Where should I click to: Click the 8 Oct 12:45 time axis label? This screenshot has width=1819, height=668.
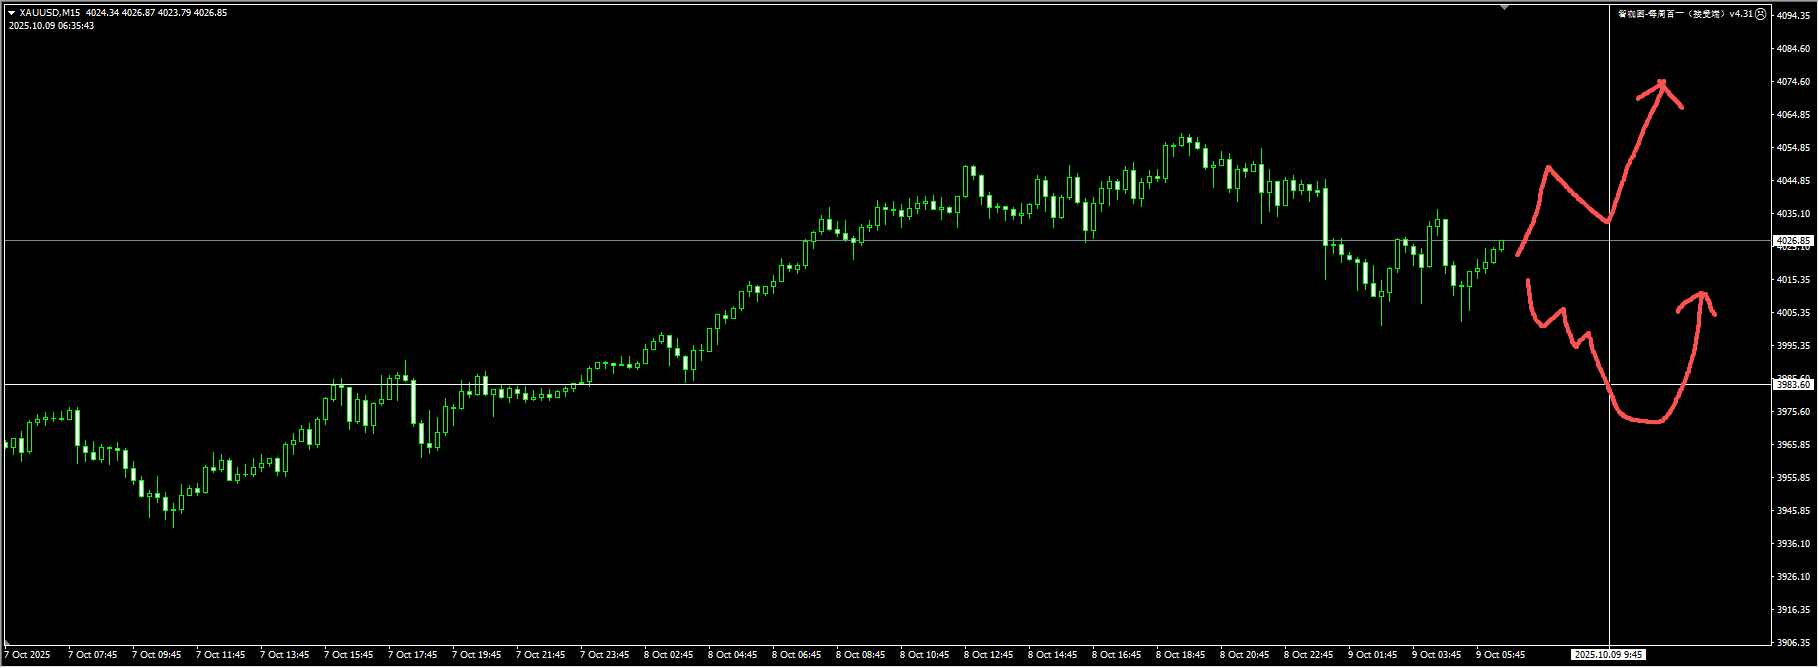click(988, 655)
